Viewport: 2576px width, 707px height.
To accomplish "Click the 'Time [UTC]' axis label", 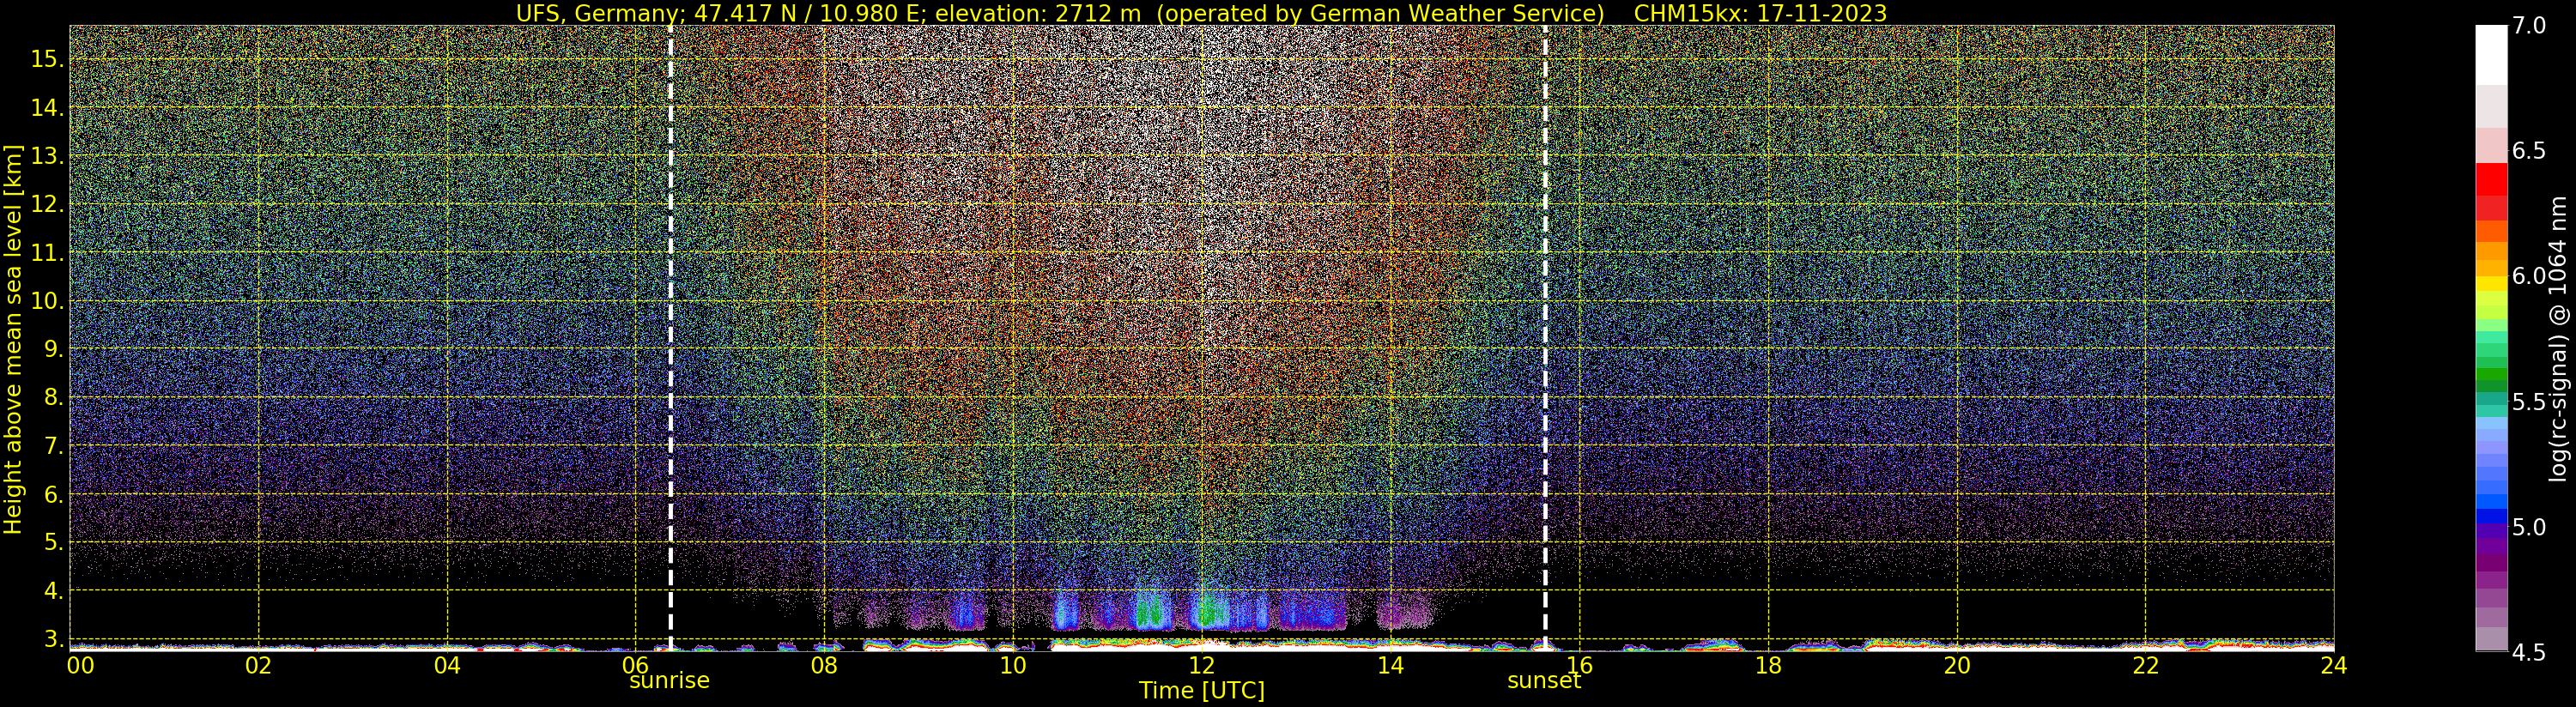I will [x=1202, y=691].
